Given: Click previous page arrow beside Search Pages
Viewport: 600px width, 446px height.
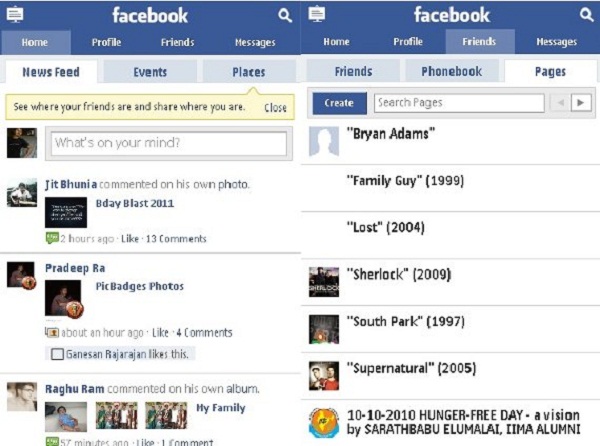Looking at the screenshot, I should tap(561, 103).
